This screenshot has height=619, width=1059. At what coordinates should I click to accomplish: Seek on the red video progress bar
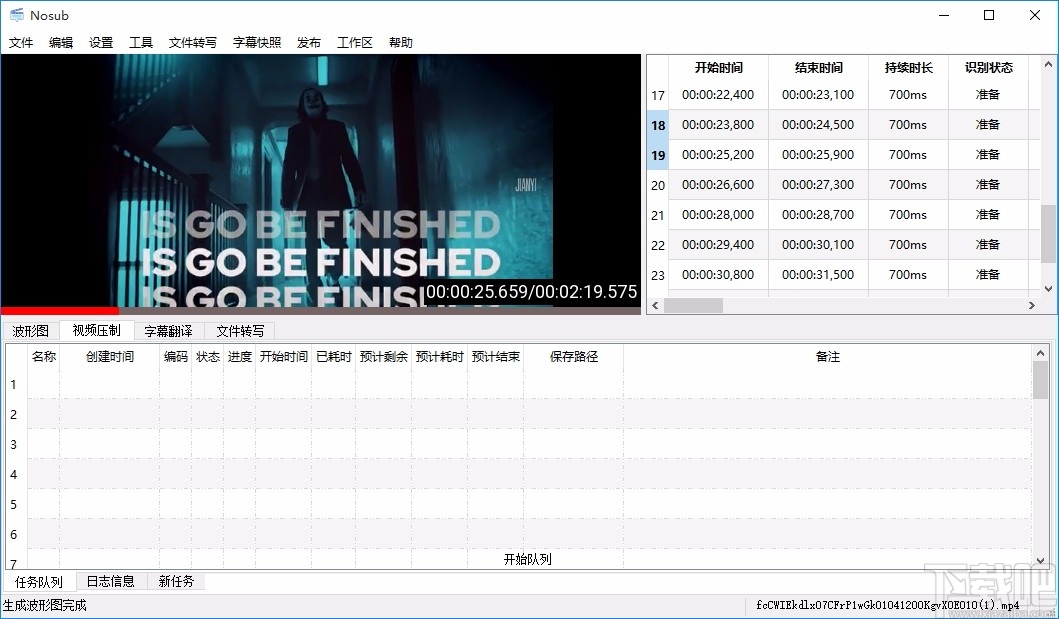click(x=320, y=311)
